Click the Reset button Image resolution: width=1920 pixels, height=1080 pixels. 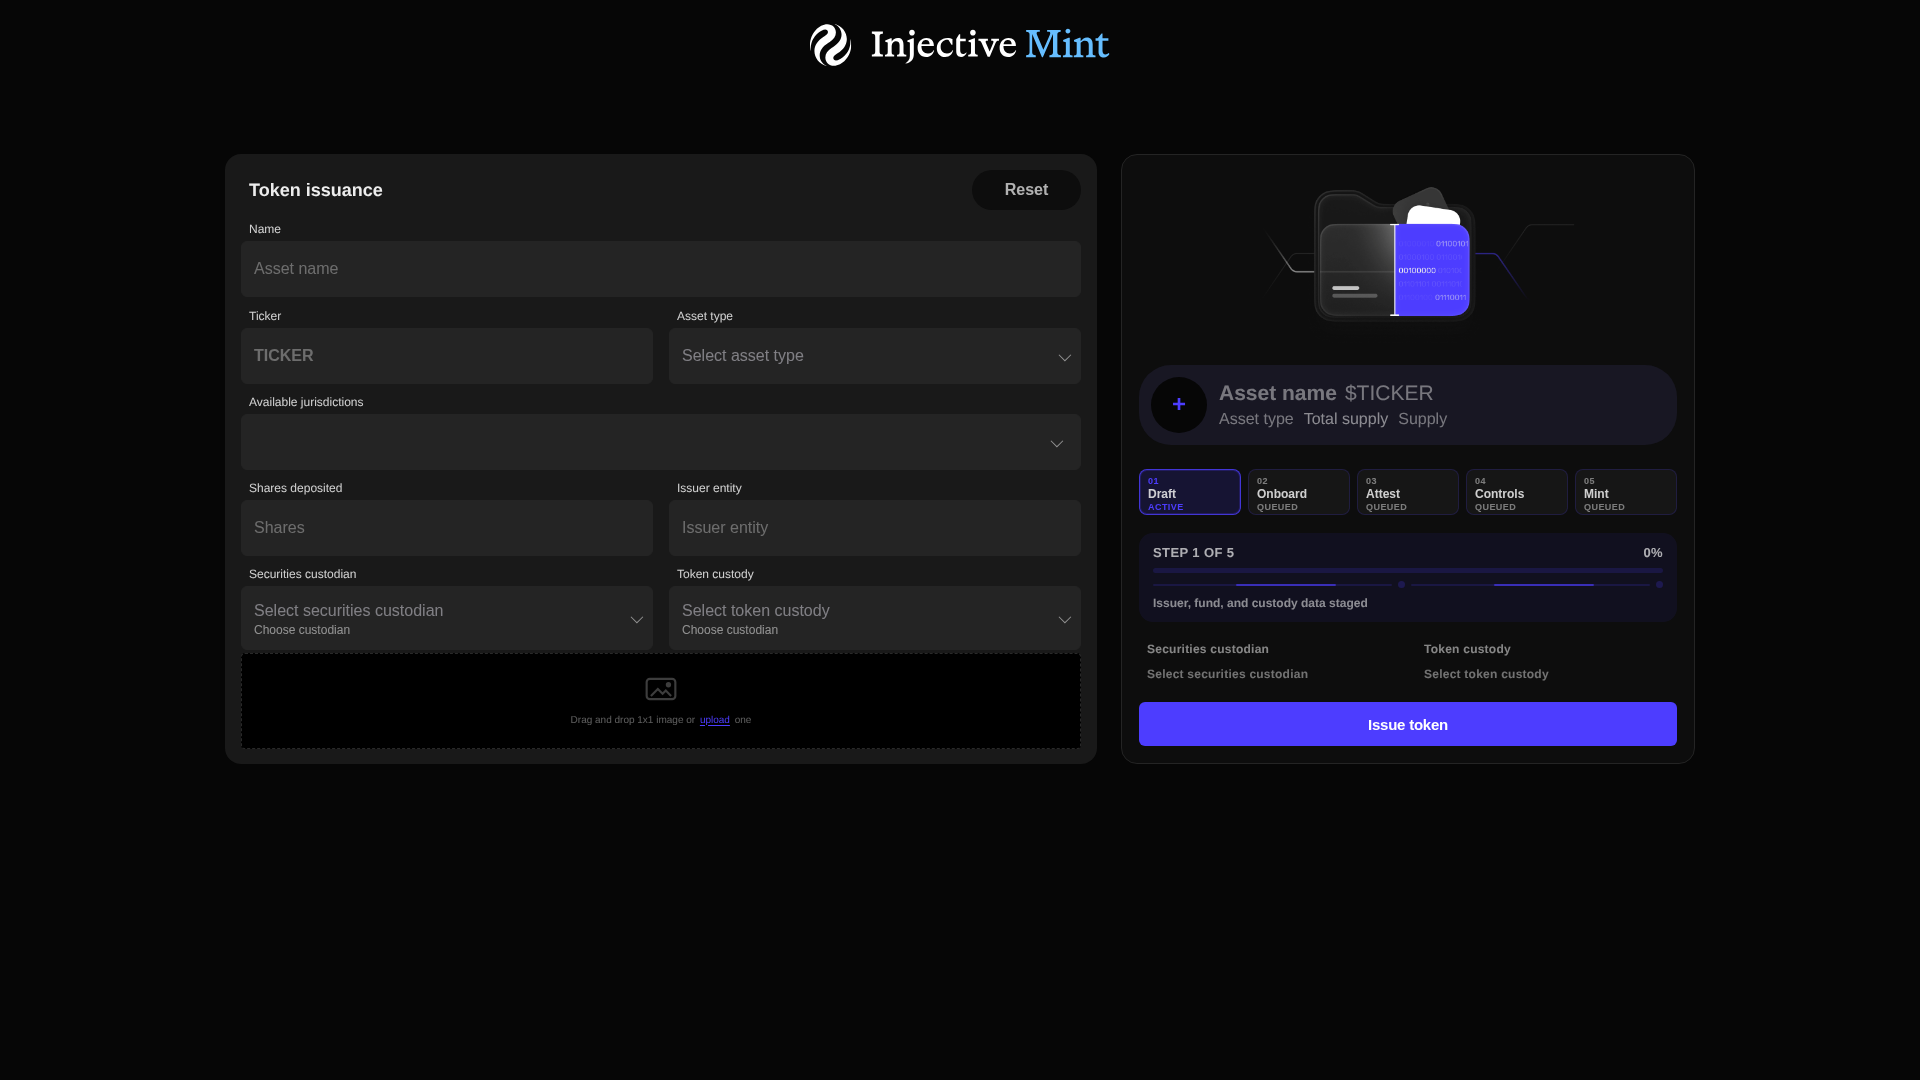(1026, 190)
